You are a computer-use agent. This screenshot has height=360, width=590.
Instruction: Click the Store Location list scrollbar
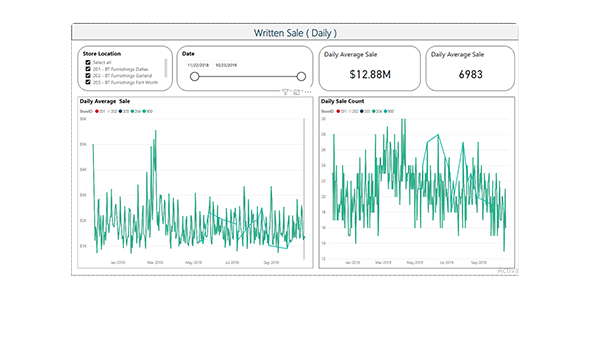(x=166, y=68)
